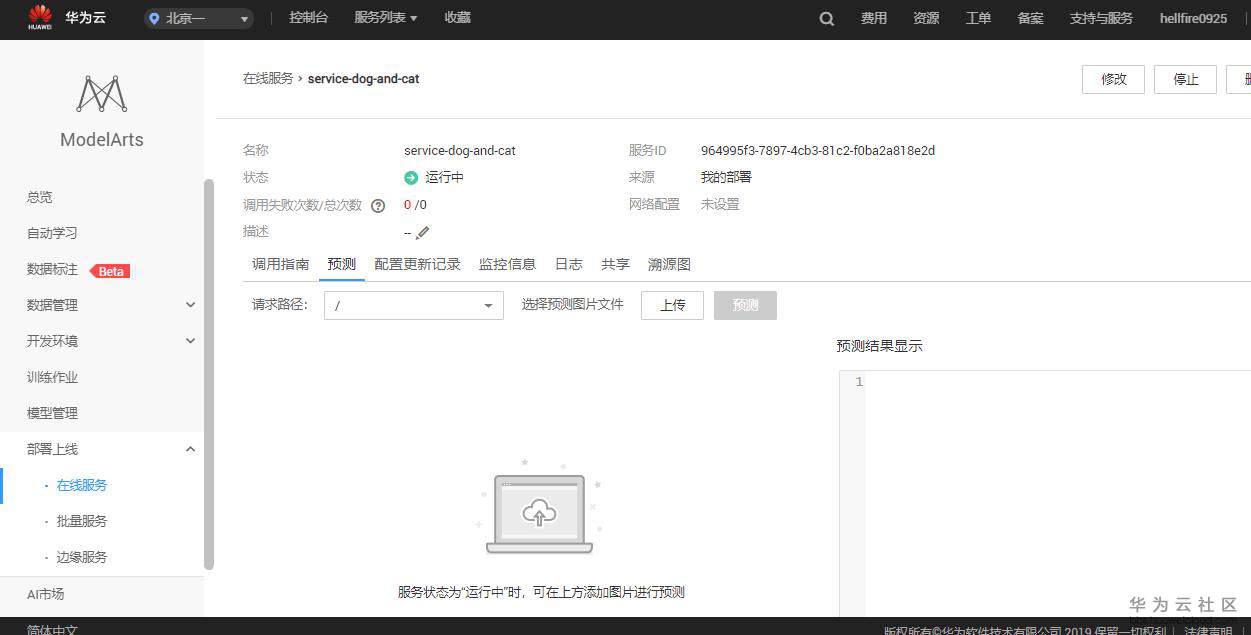Go to 在线服务 breadcrumb link
The width and height of the screenshot is (1251, 635).
click(268, 78)
